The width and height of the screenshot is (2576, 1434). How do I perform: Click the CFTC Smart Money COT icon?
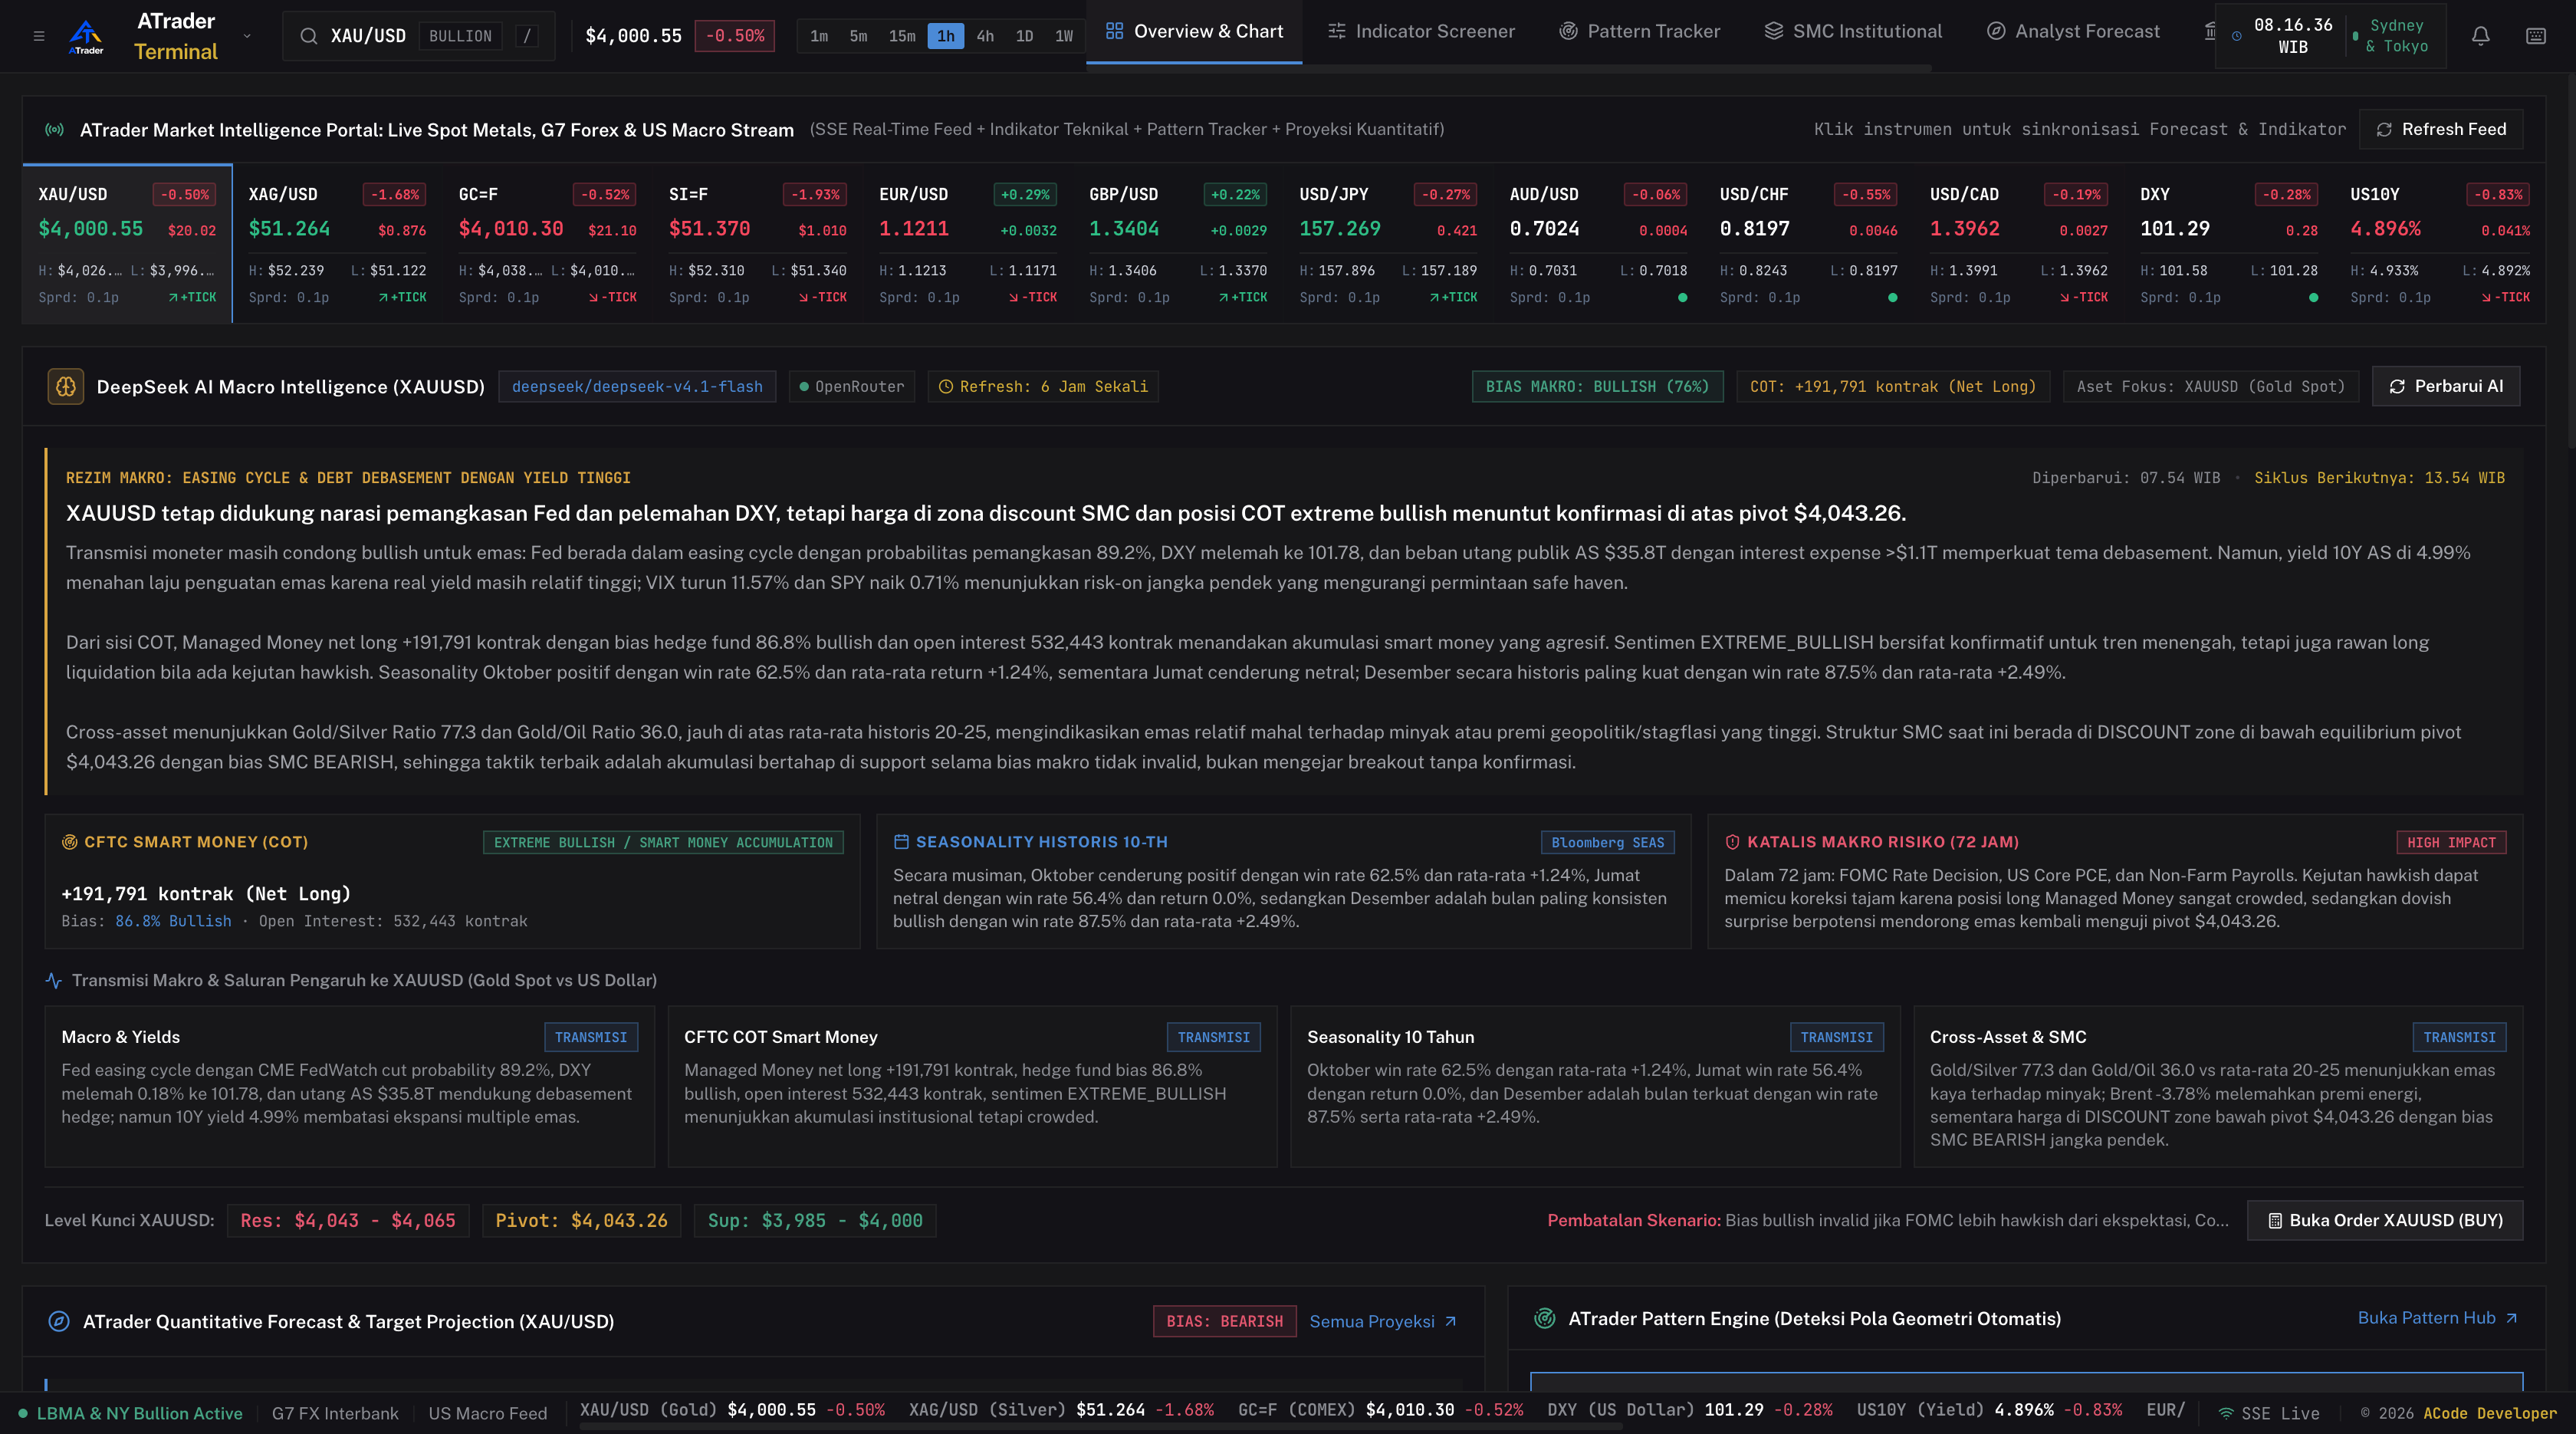click(x=69, y=842)
